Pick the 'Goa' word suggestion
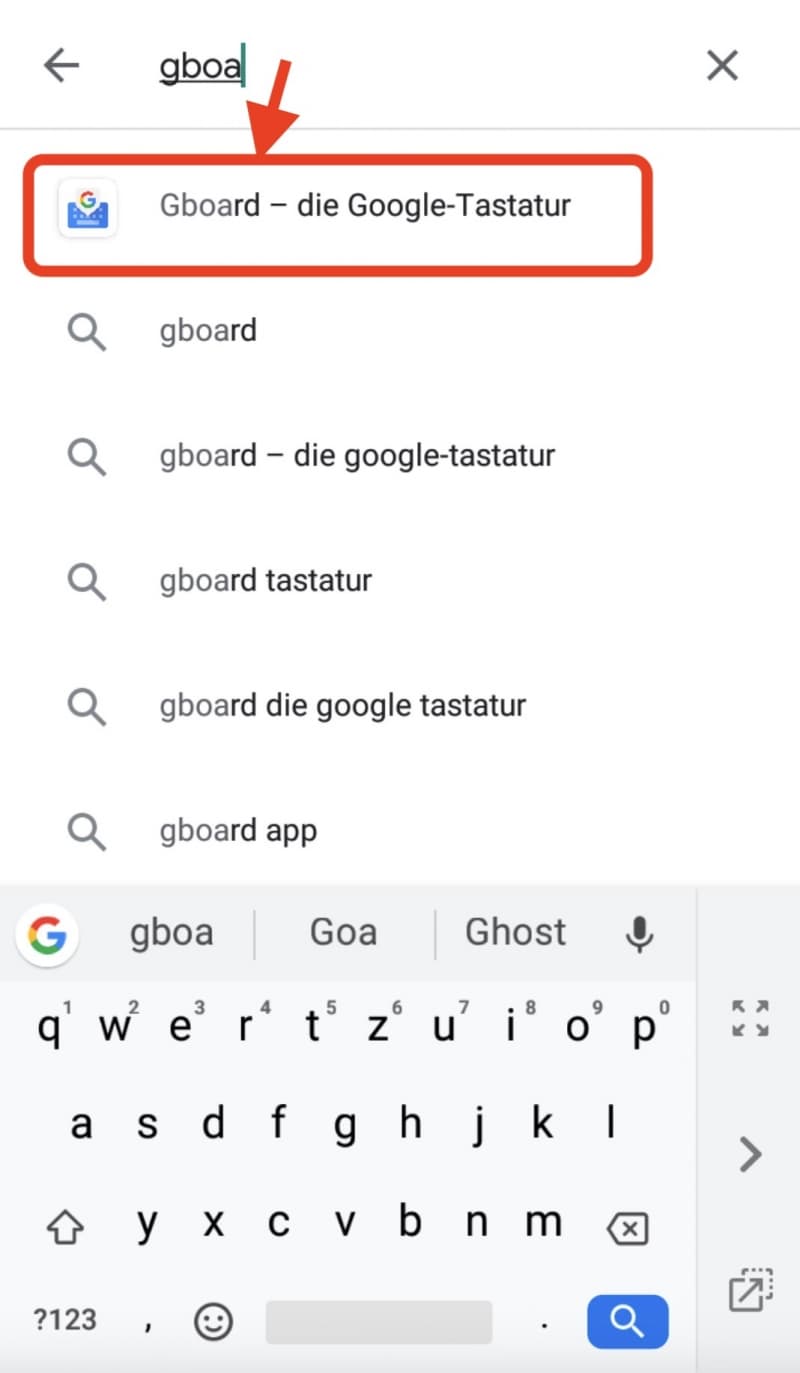 [x=344, y=932]
